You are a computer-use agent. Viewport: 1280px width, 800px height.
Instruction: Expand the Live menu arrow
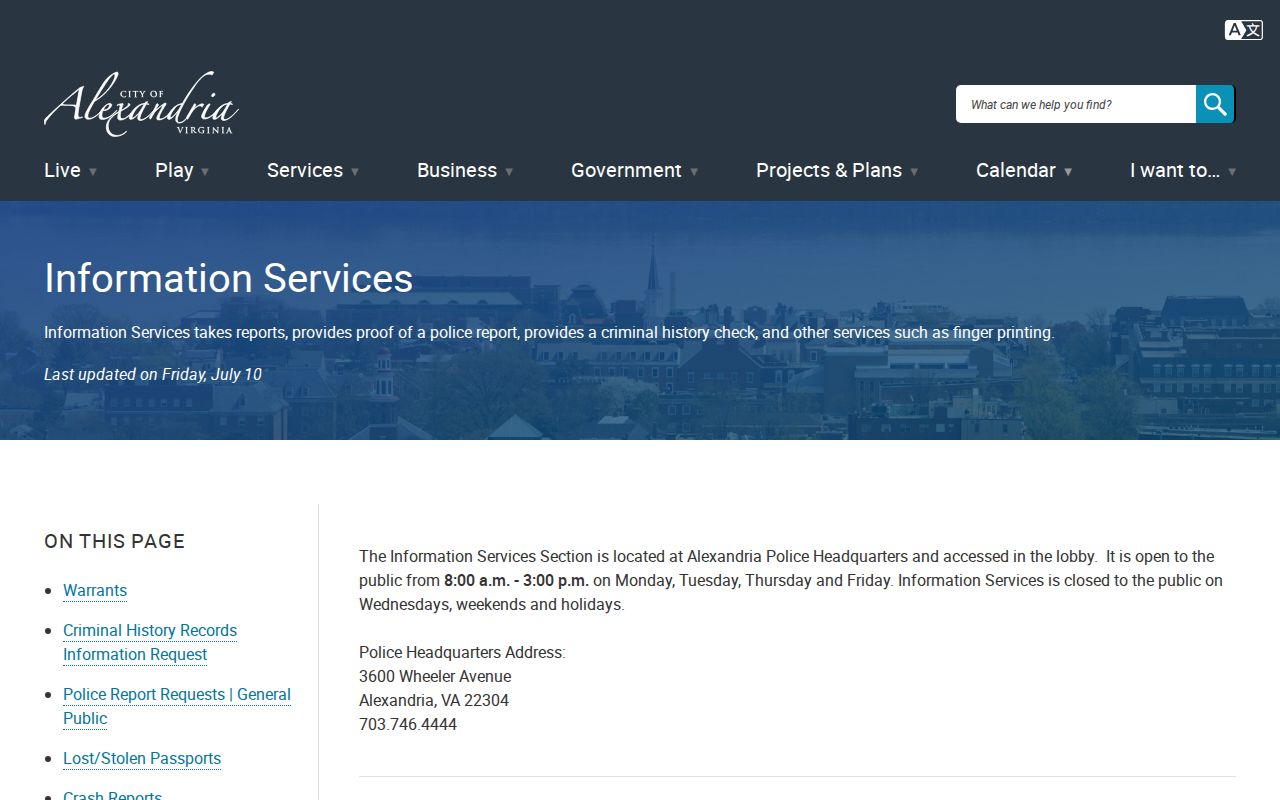pyautogui.click(x=93, y=172)
